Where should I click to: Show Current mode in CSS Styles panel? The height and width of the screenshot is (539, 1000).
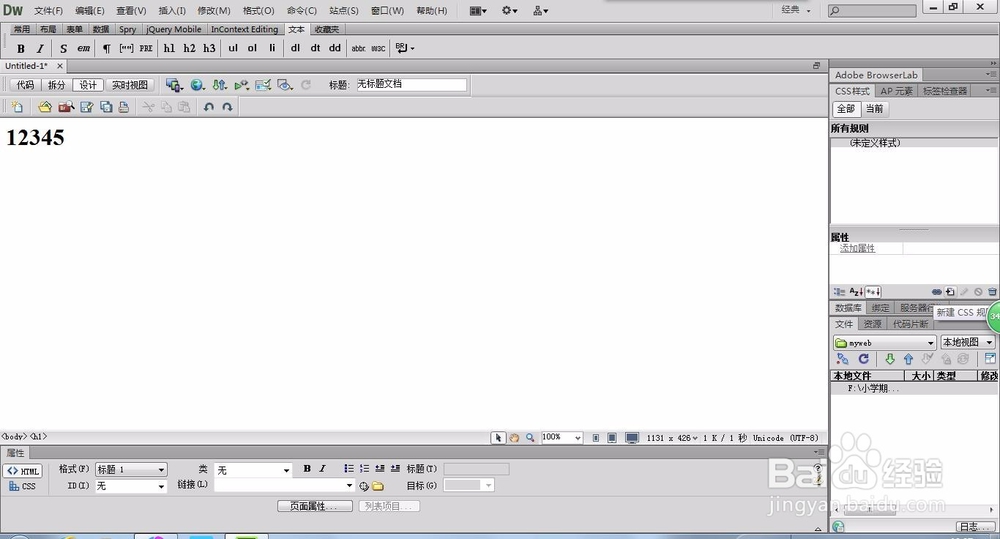pos(874,109)
